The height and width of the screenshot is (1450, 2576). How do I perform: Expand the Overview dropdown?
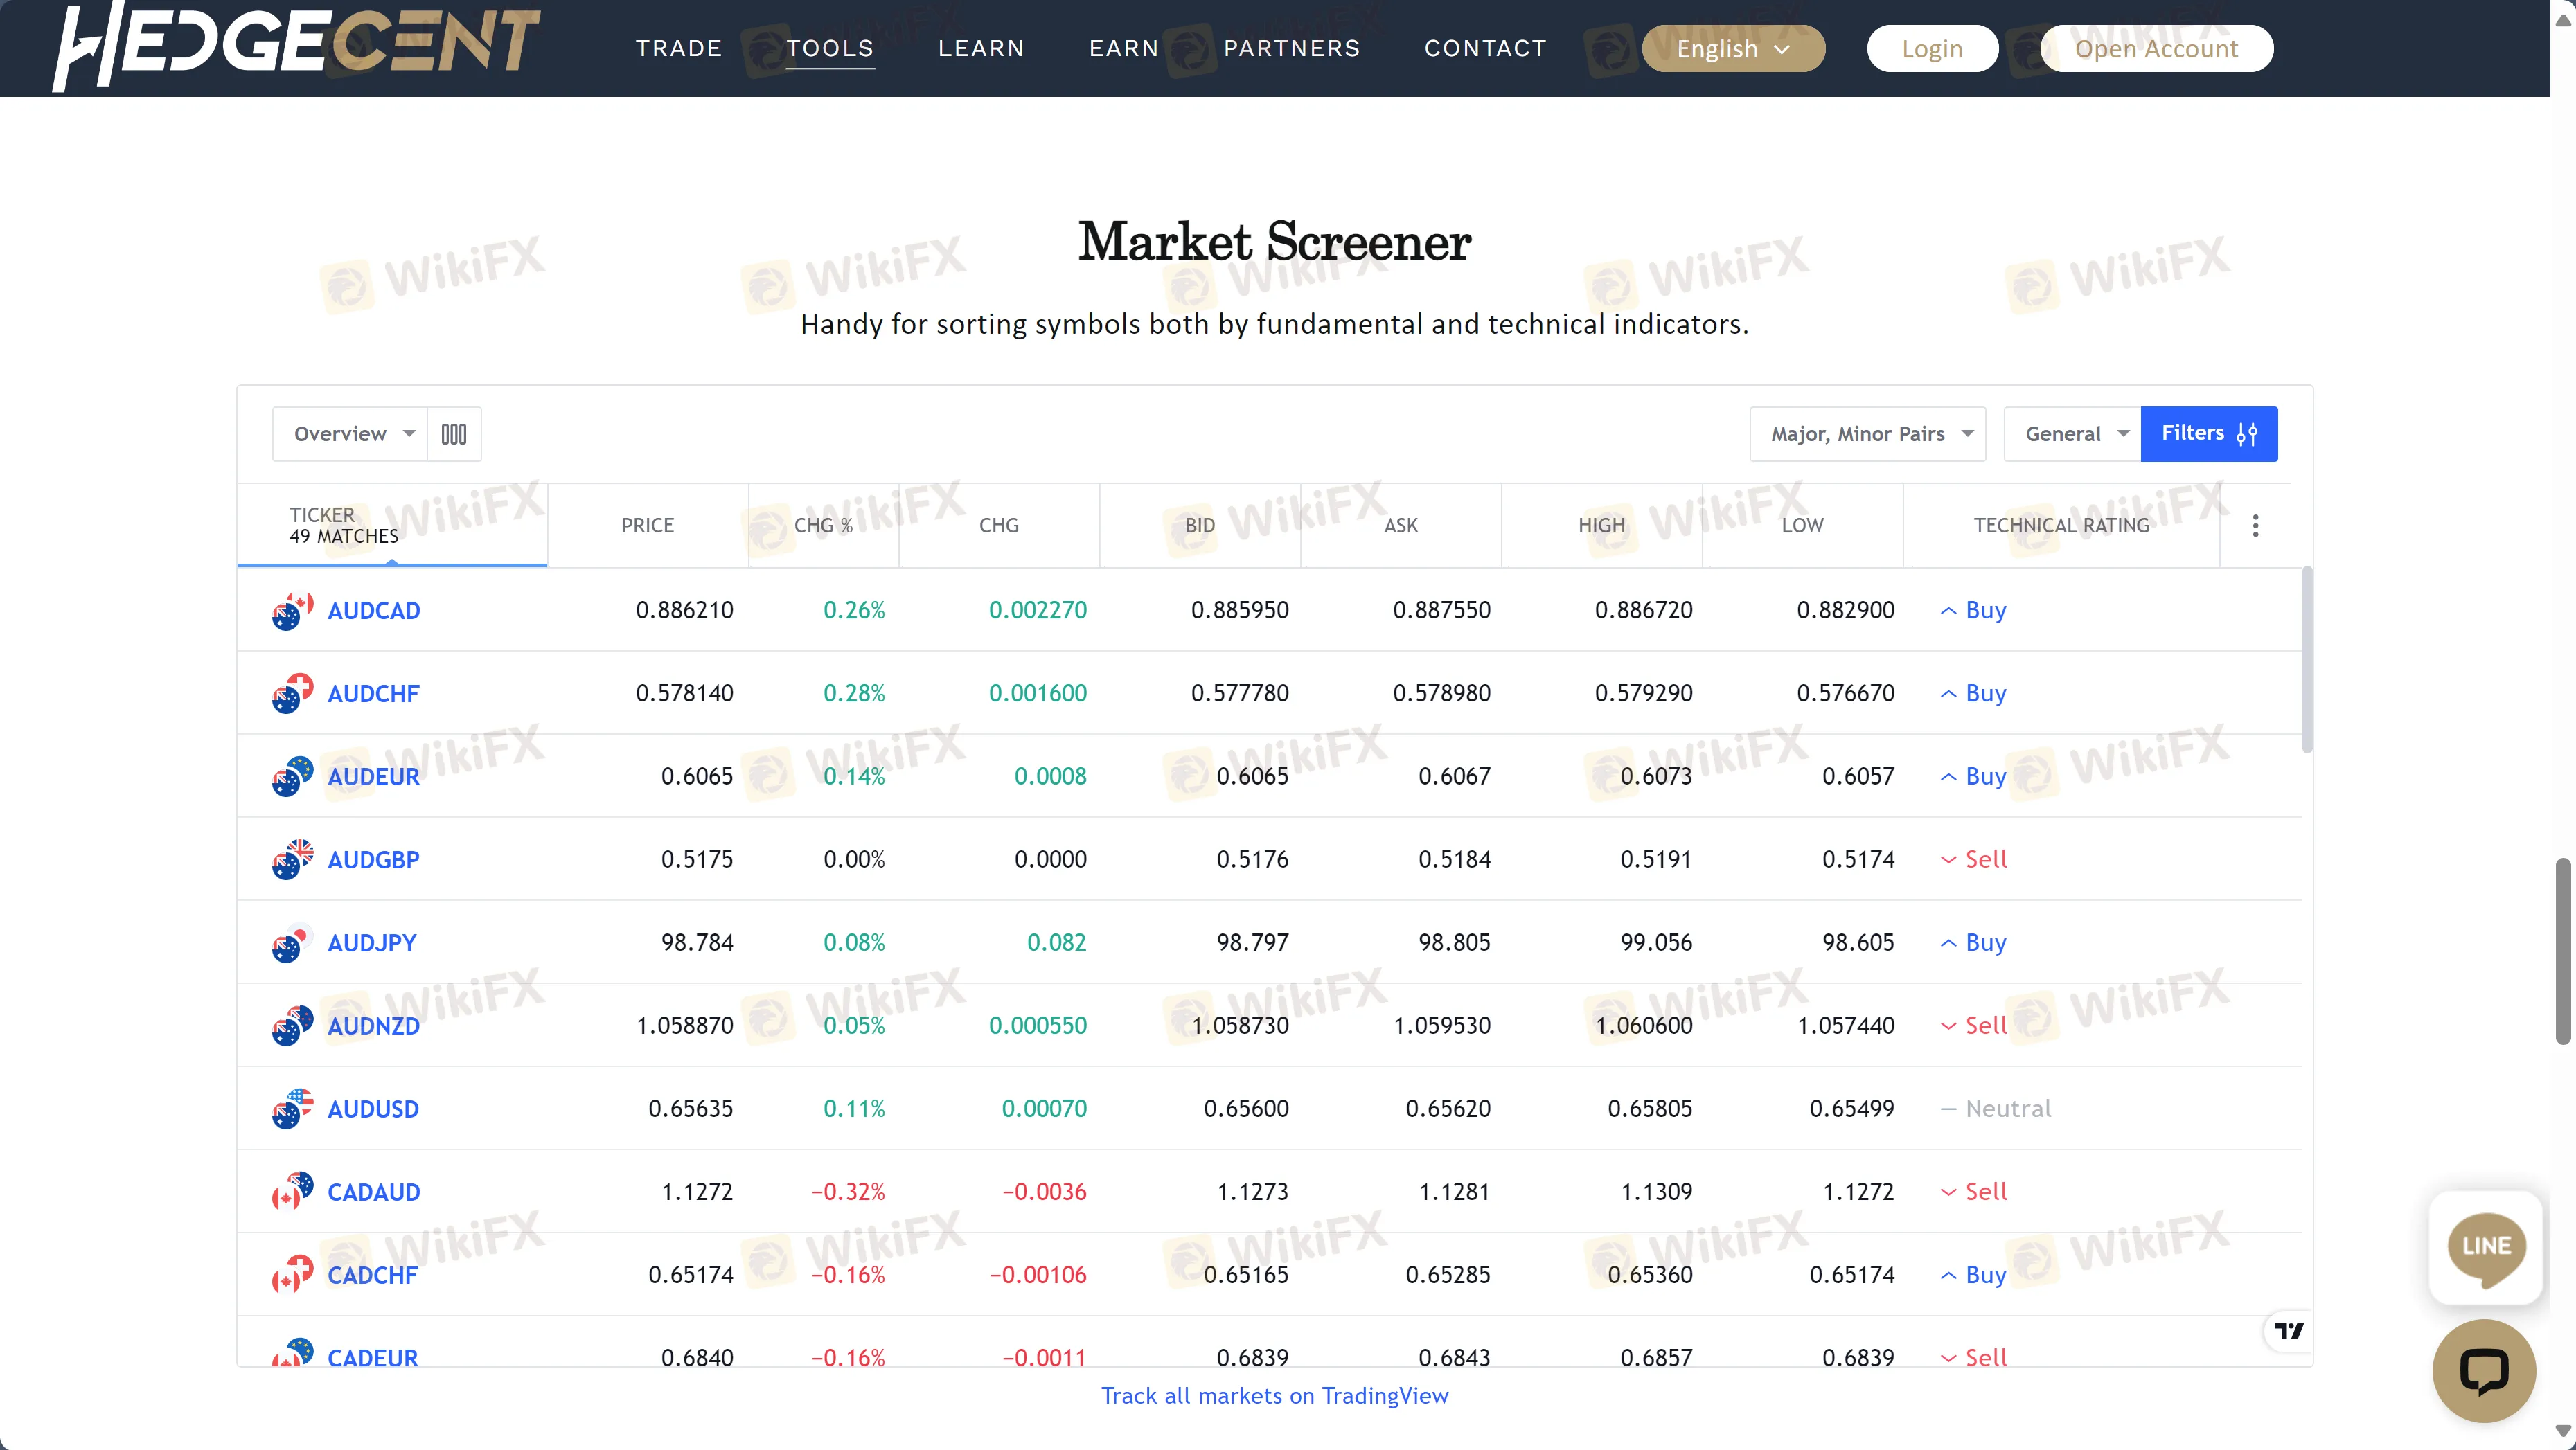point(350,434)
